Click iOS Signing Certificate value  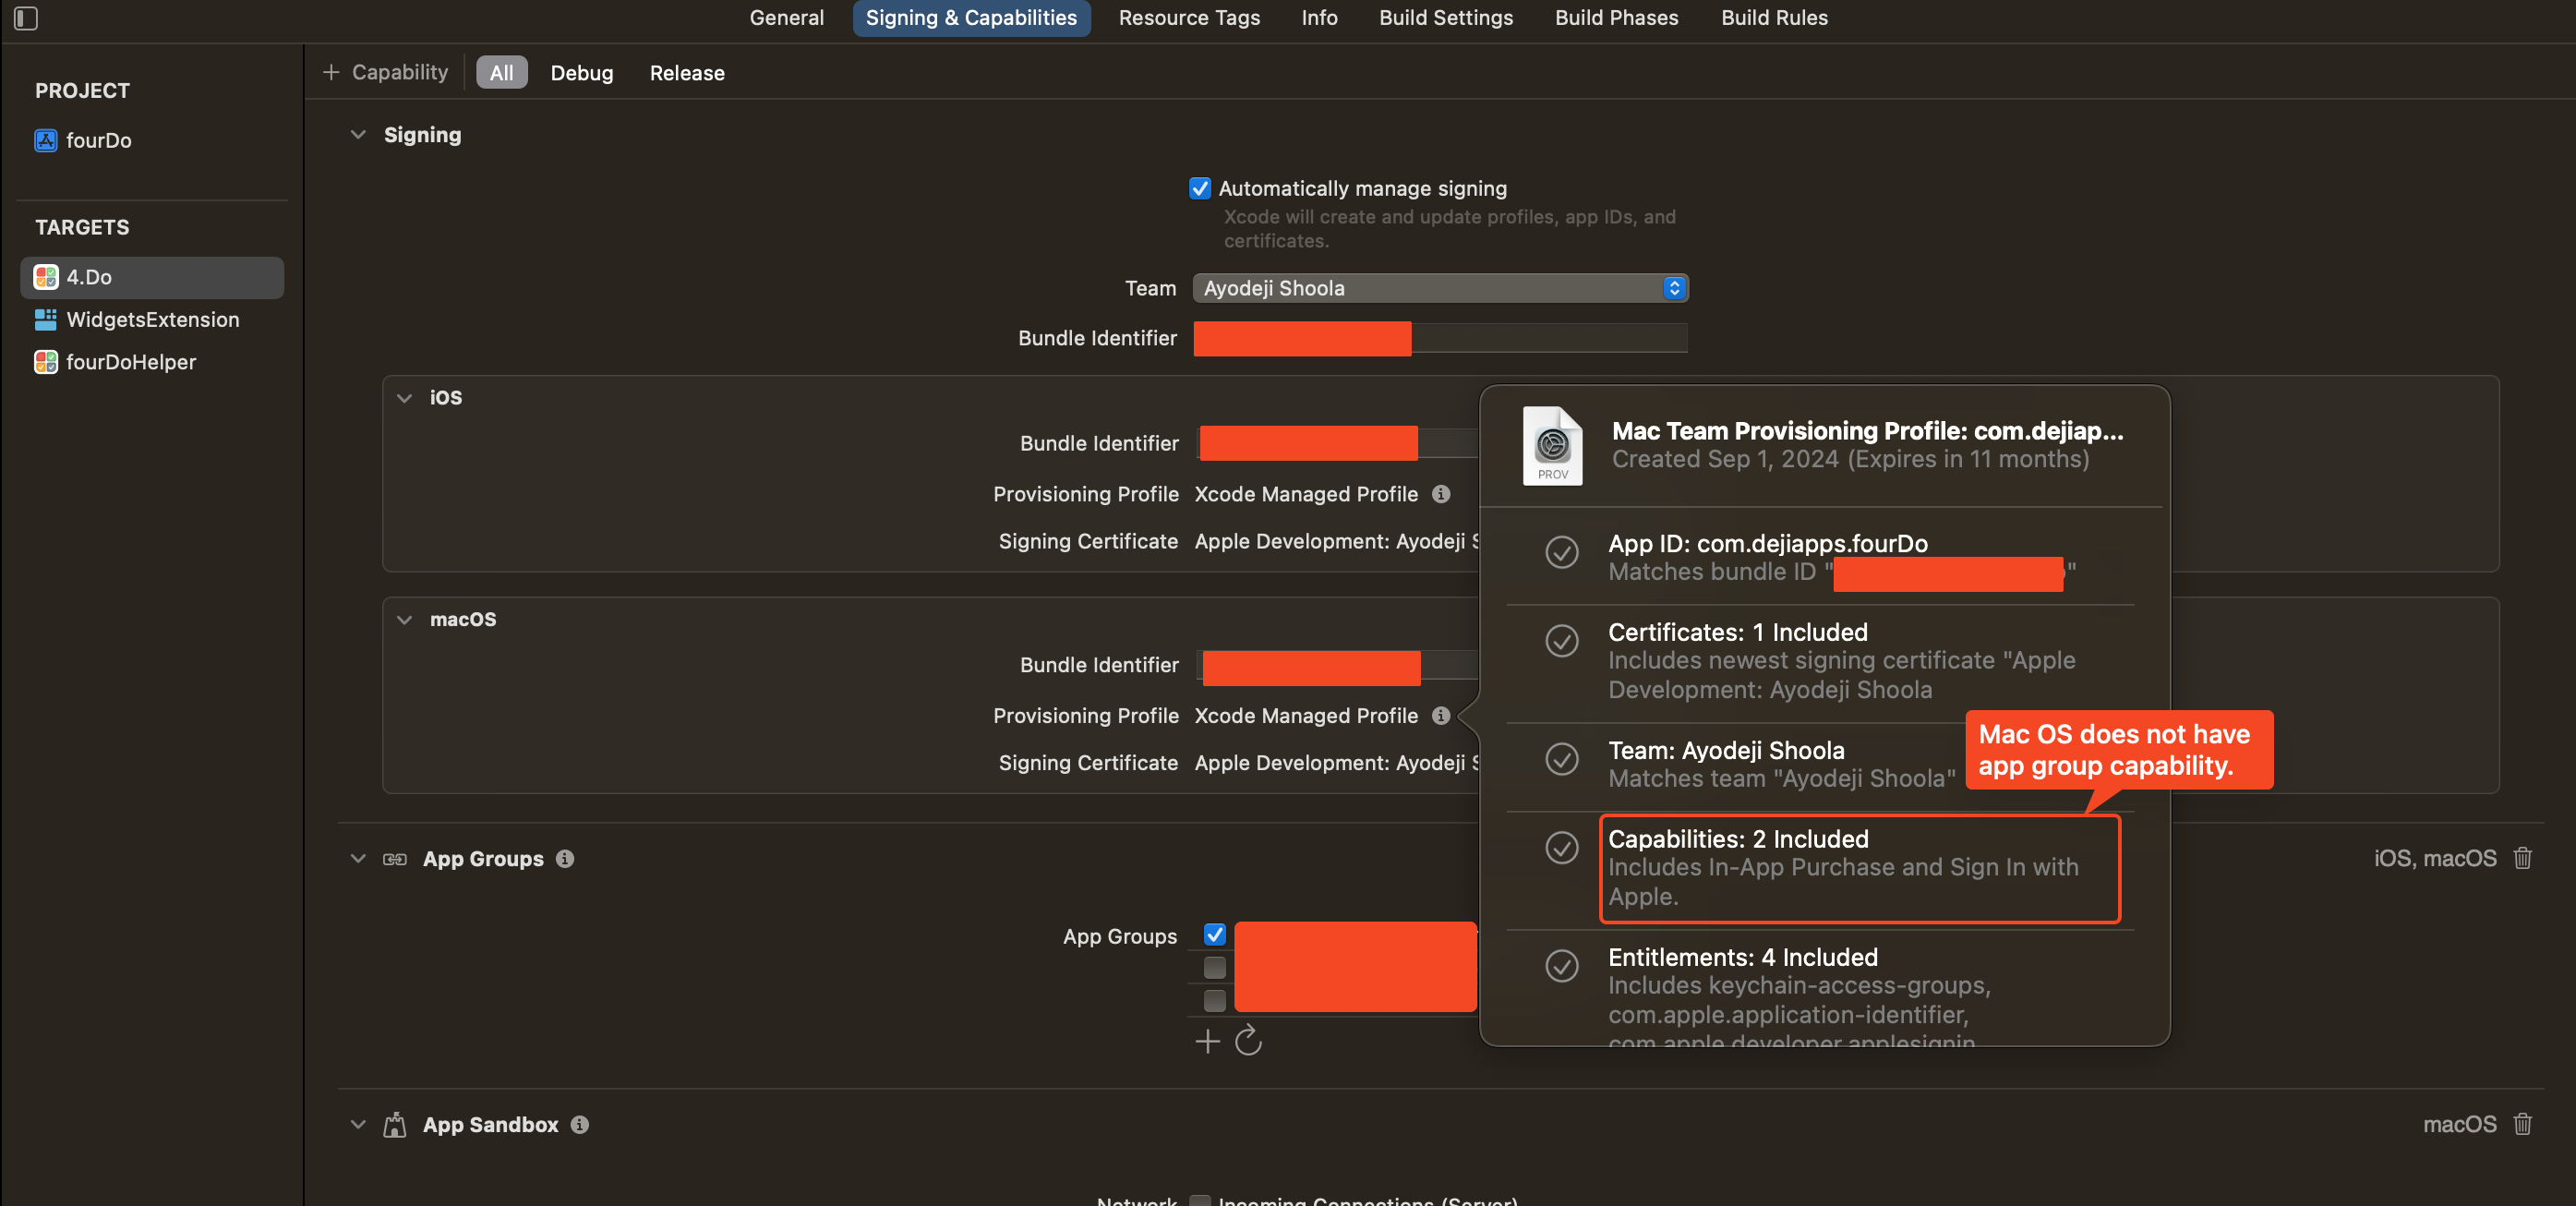point(1337,541)
